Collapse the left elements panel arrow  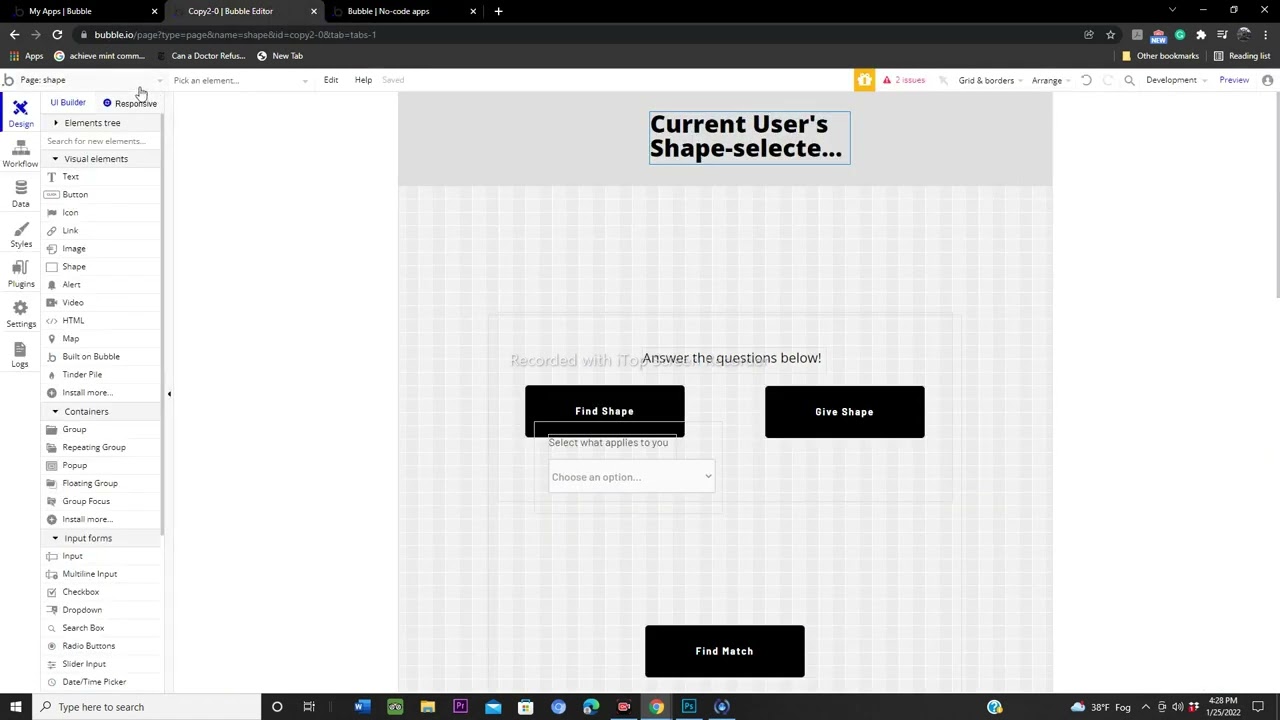(169, 394)
